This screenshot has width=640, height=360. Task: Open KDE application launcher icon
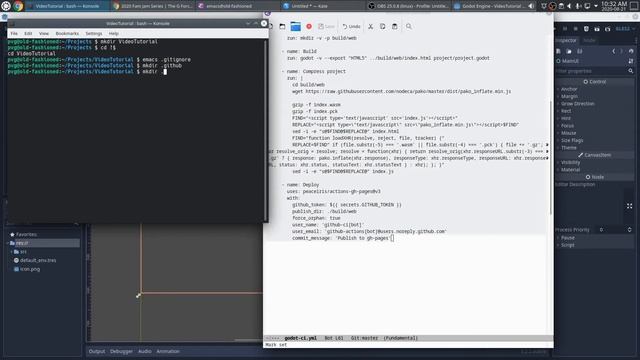tap(6, 6)
